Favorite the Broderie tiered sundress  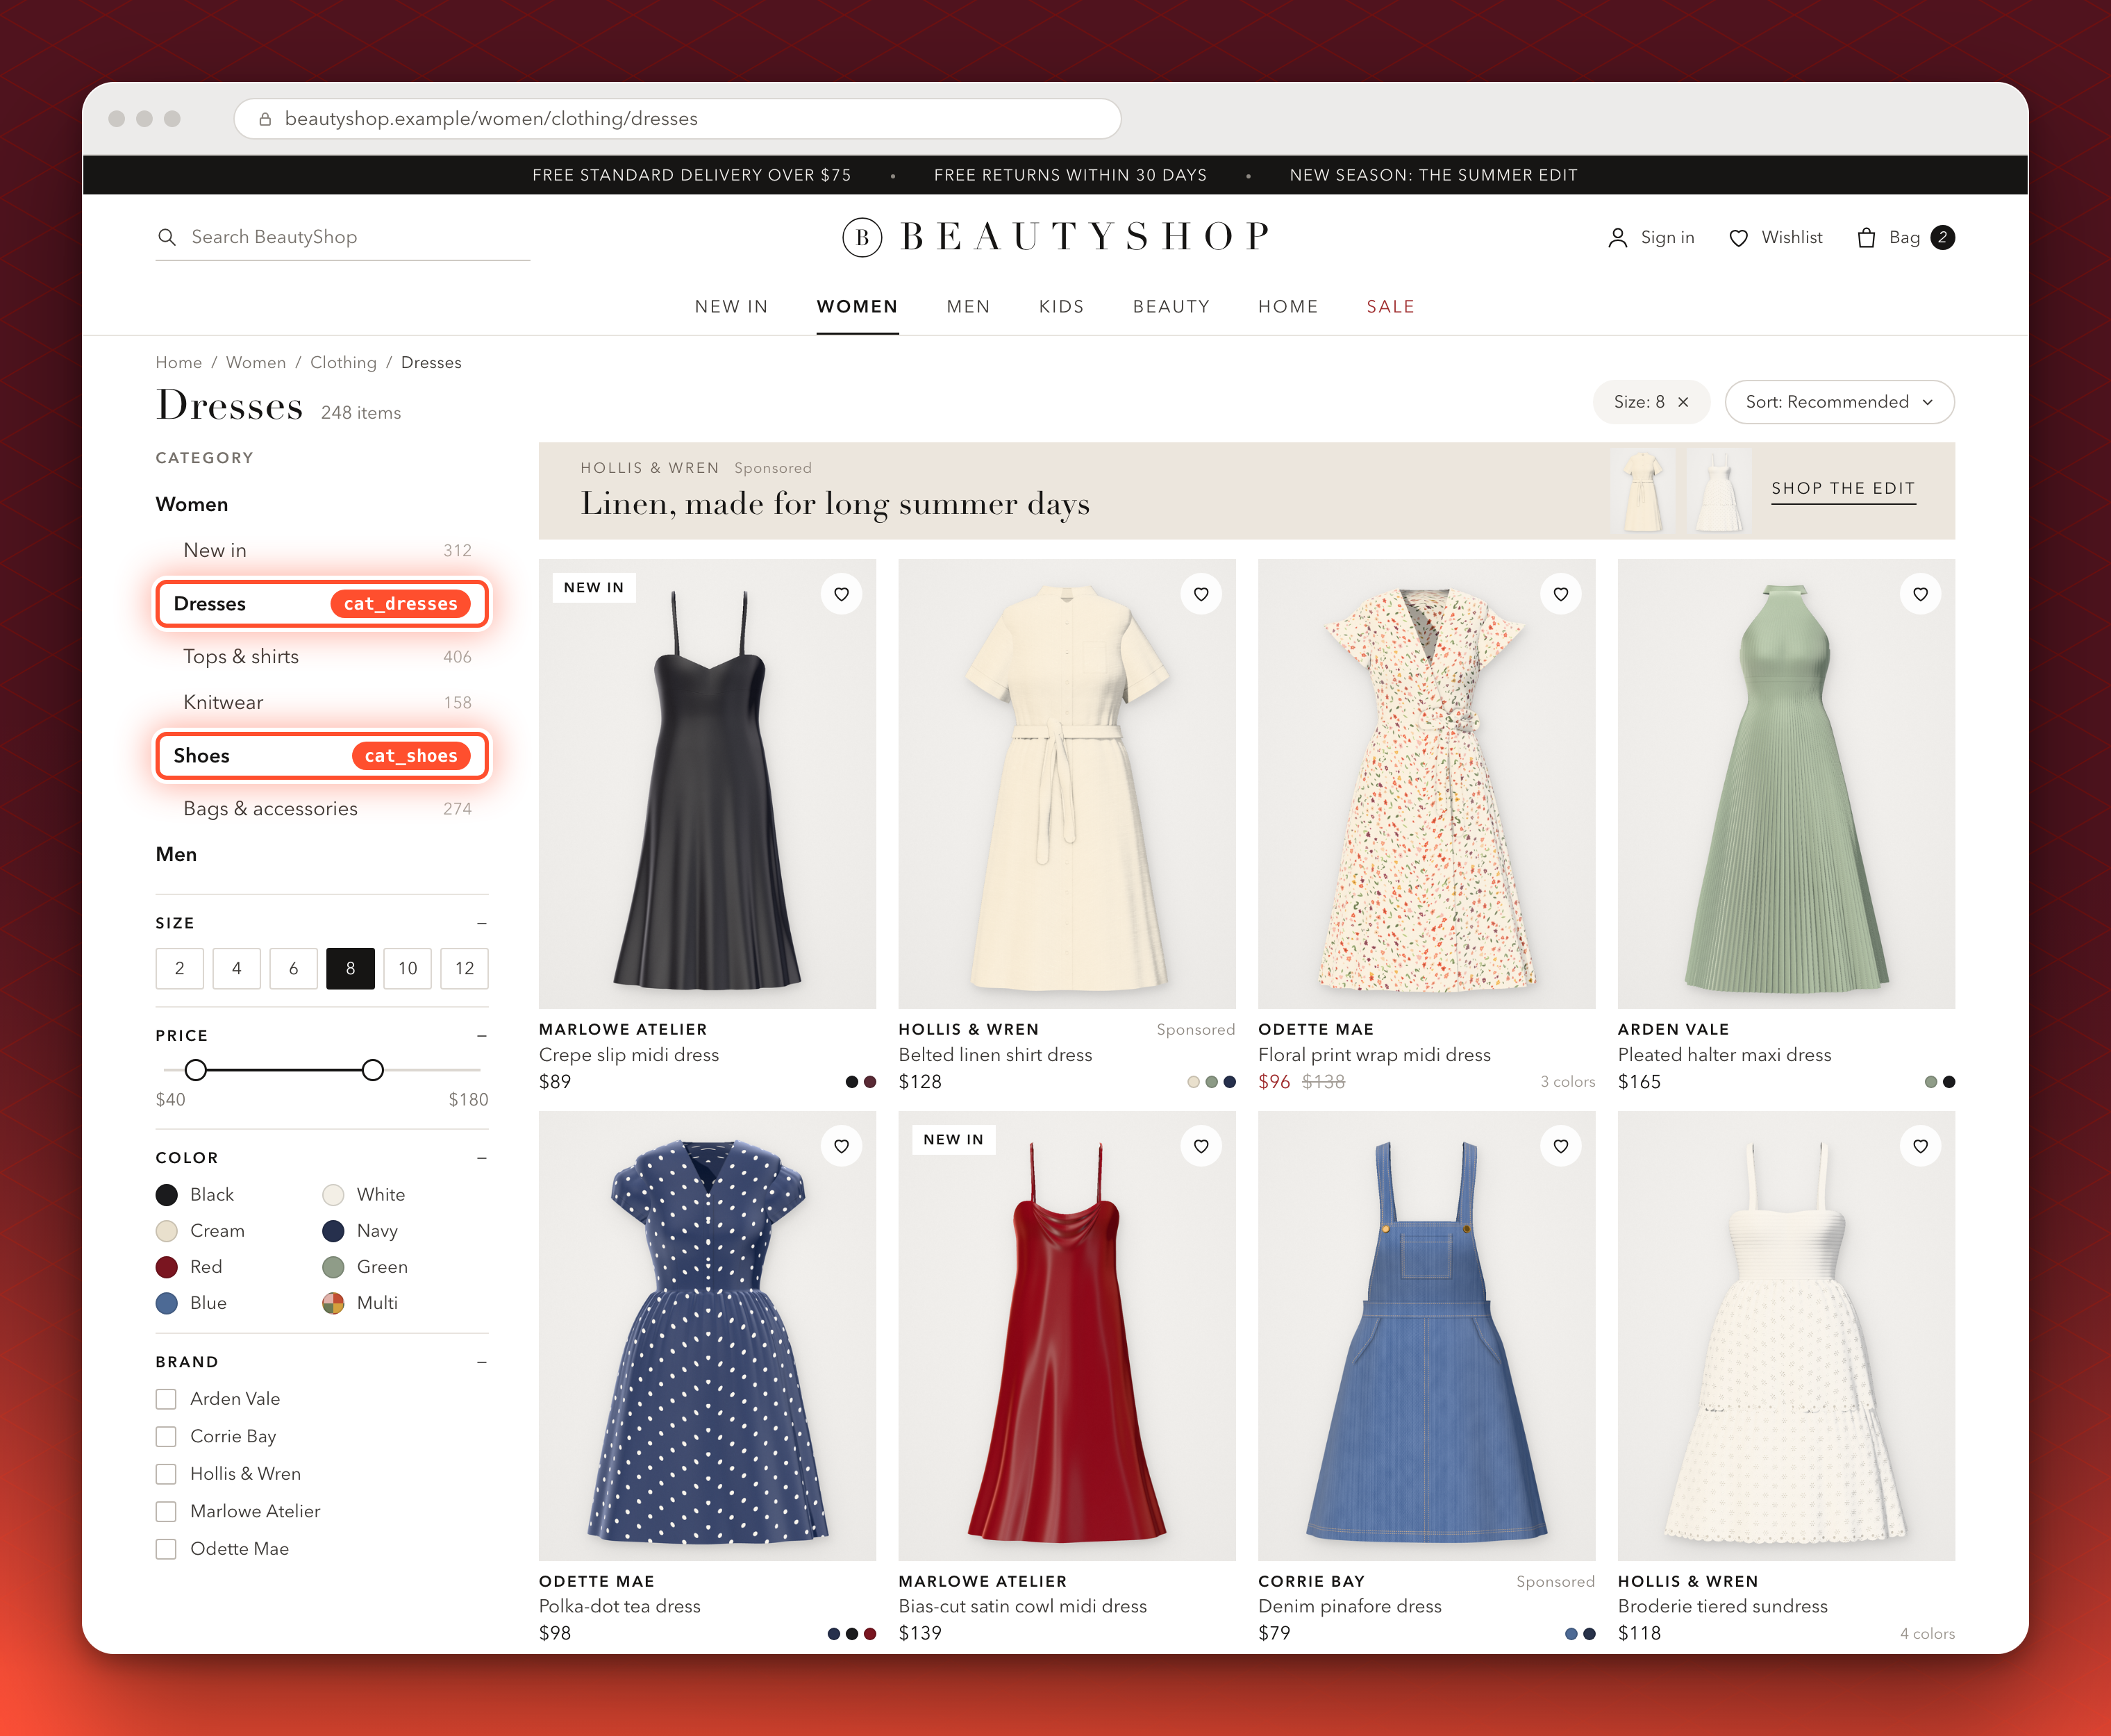click(1921, 1146)
